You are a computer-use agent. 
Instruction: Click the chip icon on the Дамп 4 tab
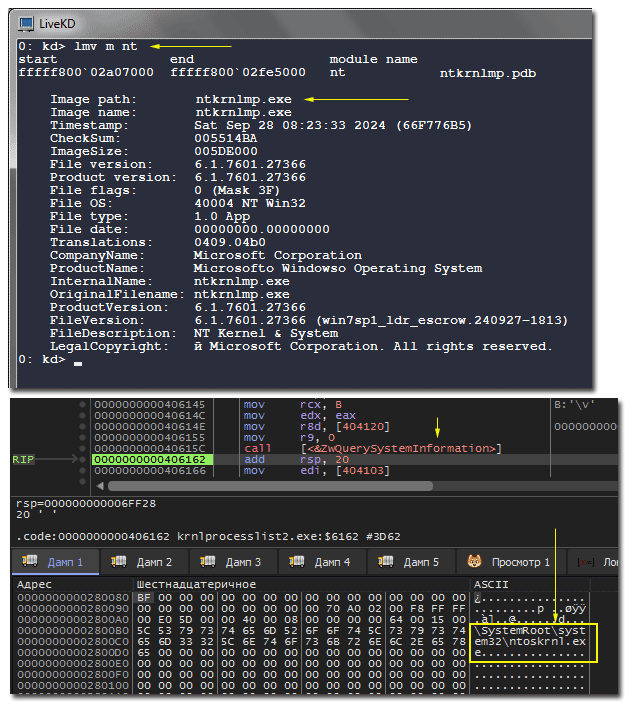(297, 561)
